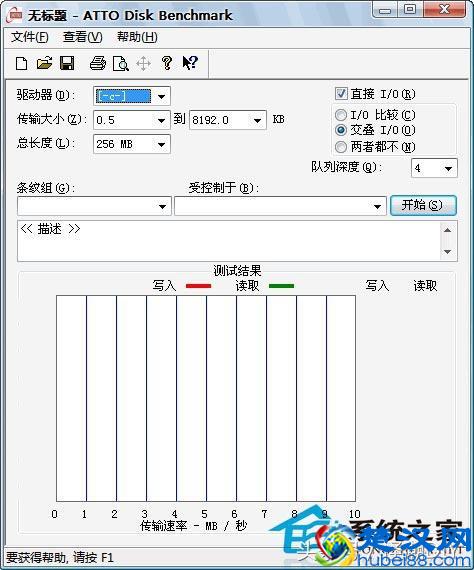The image size is (474, 570).
Task: Click the ATTO app icon in title bar
Action: pos(15,15)
